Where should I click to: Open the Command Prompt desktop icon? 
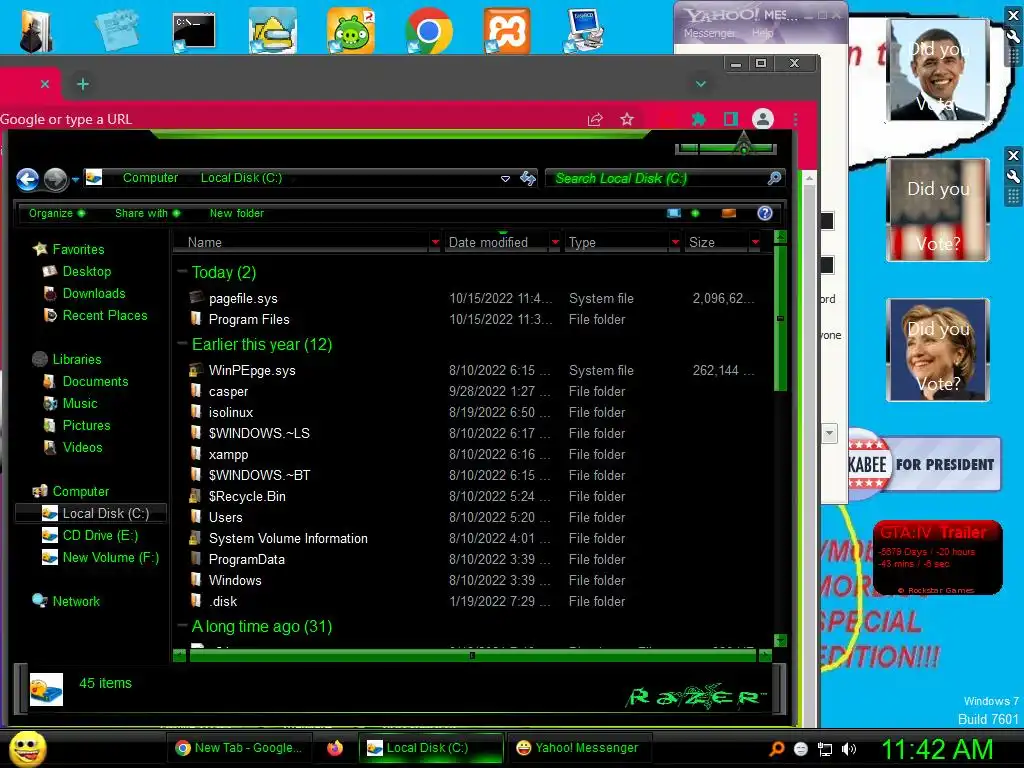tap(194, 31)
